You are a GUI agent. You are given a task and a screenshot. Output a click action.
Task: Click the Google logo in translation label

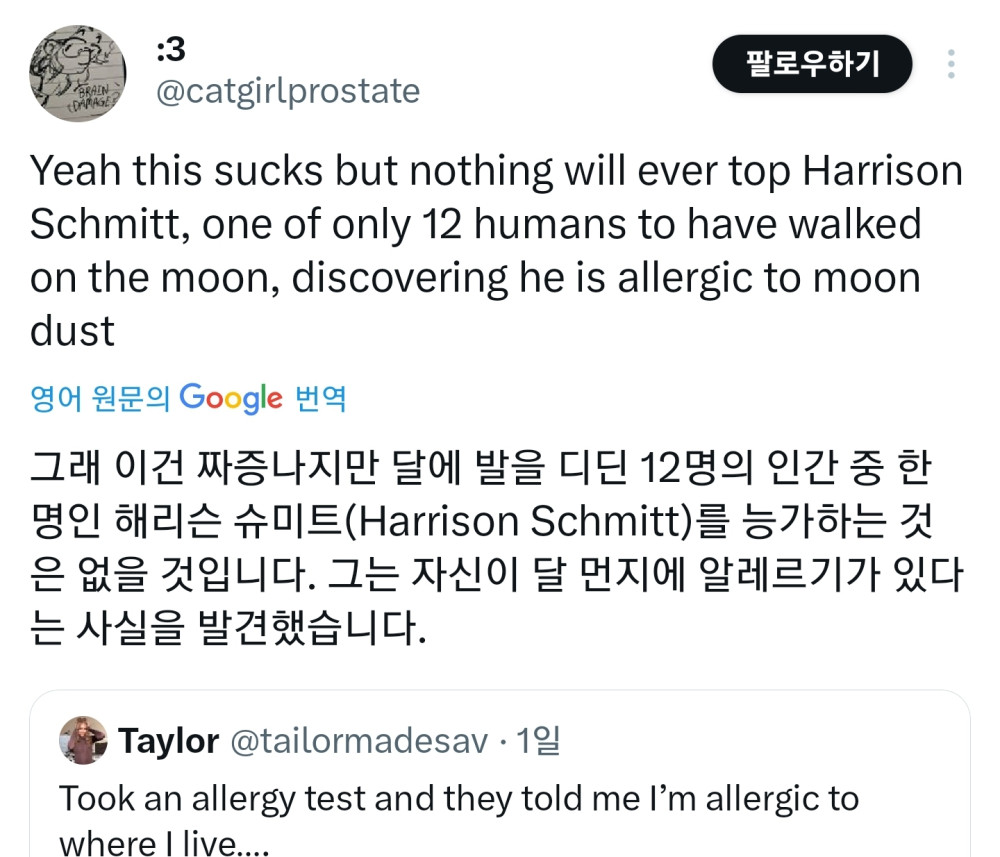pyautogui.click(x=231, y=398)
